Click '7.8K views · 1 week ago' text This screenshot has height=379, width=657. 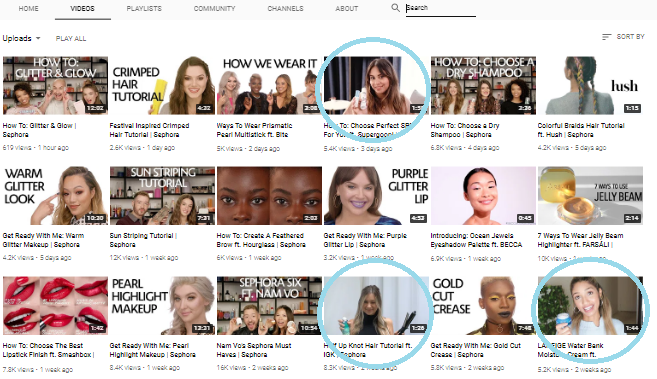tap(38, 369)
